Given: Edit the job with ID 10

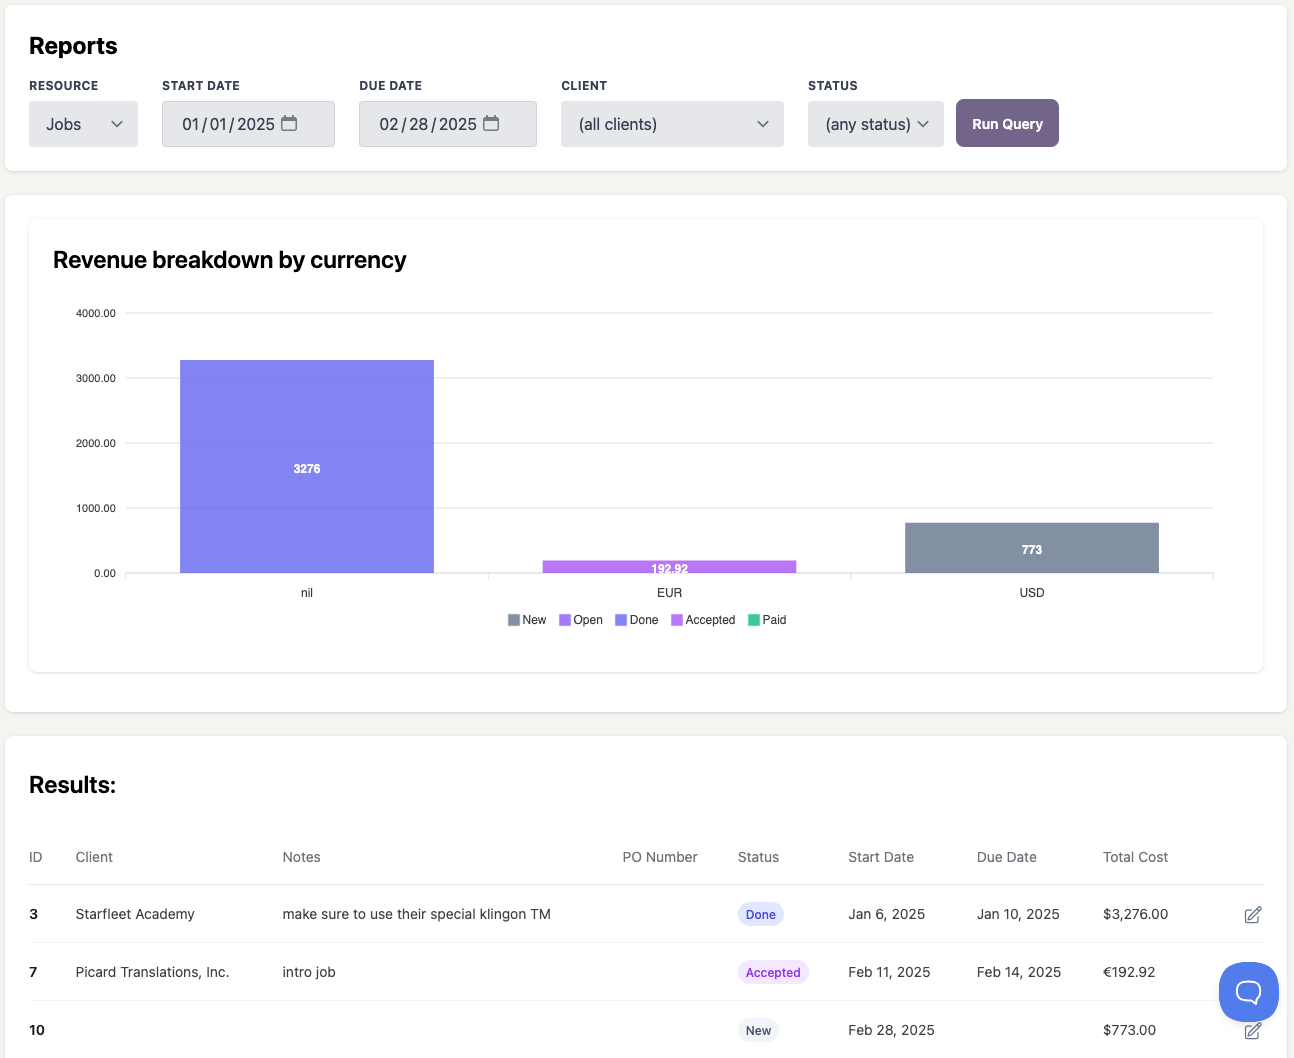Looking at the screenshot, I should pyautogui.click(x=1251, y=1030).
